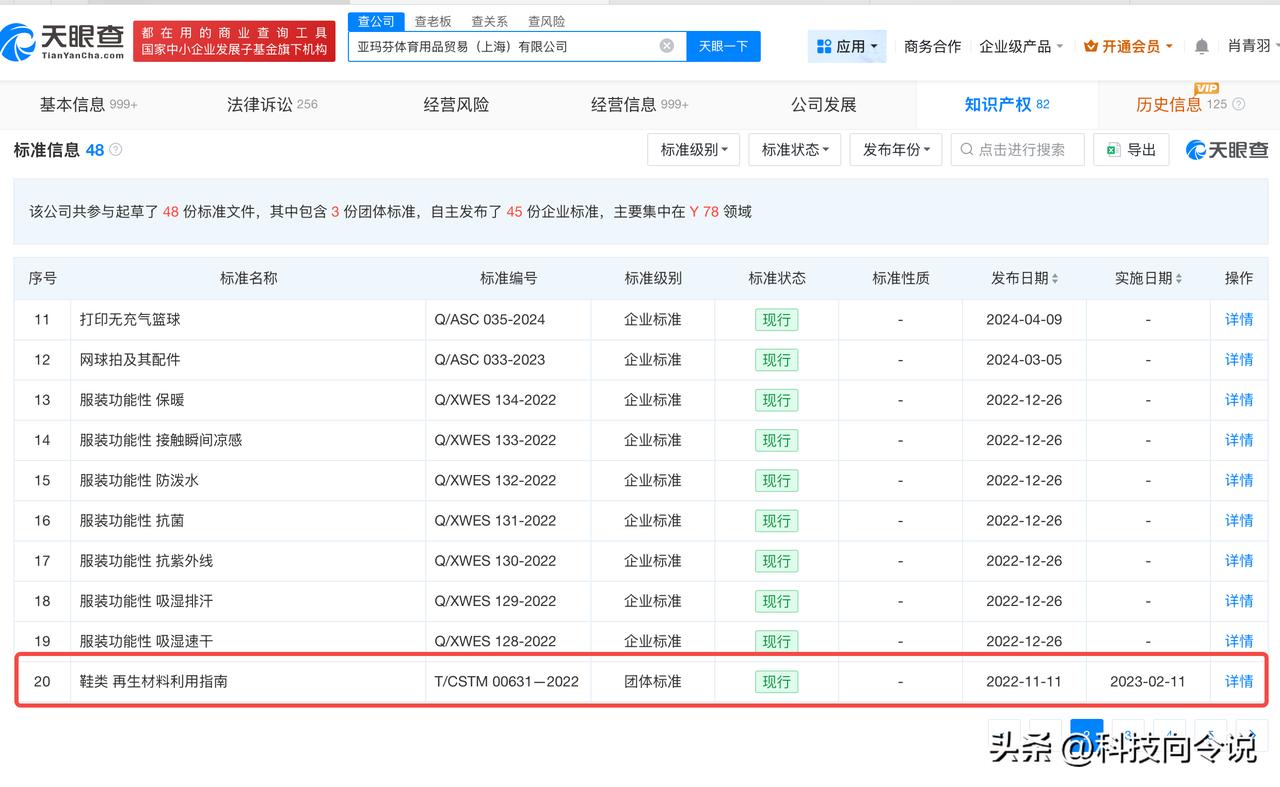Screen dimensions: 1280x787
Task: Click standard name 鞋类 再生材料利用指南
Action: tap(154, 681)
